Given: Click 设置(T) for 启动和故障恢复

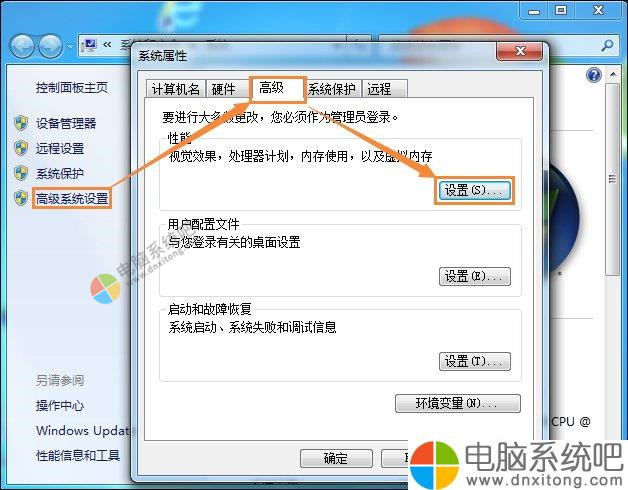Looking at the screenshot, I should point(475,361).
